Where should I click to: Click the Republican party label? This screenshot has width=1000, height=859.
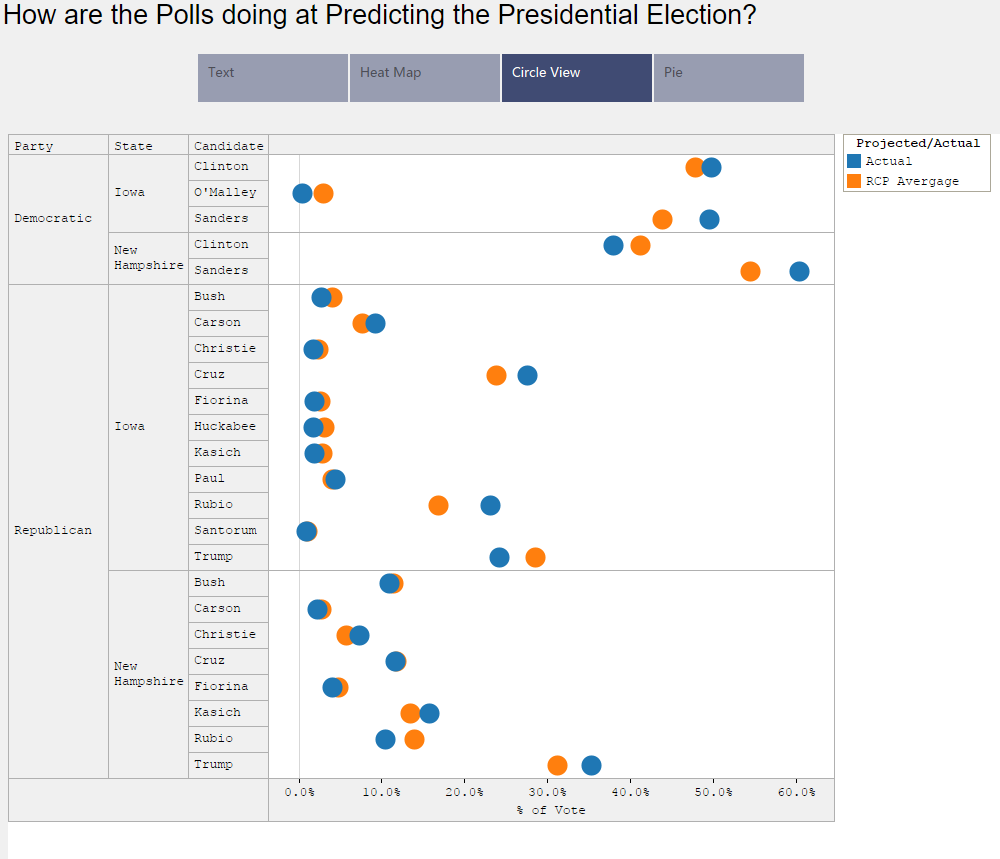pyautogui.click(x=53, y=529)
